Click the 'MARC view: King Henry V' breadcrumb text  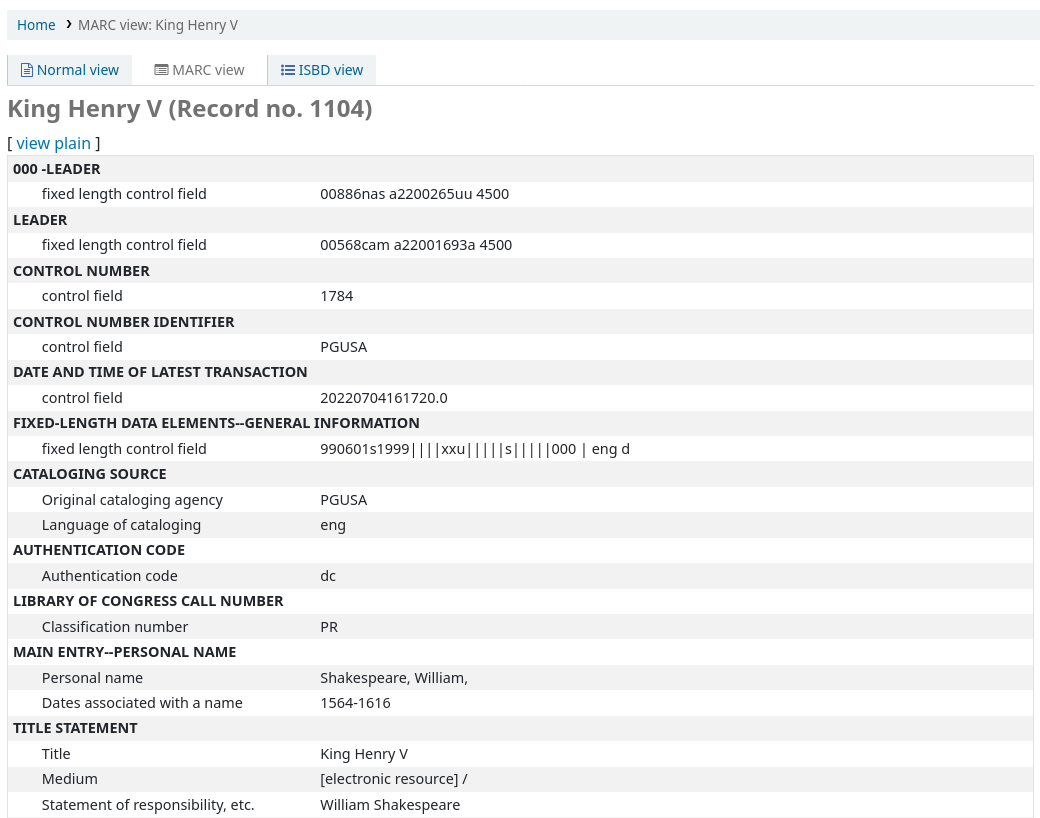point(158,25)
